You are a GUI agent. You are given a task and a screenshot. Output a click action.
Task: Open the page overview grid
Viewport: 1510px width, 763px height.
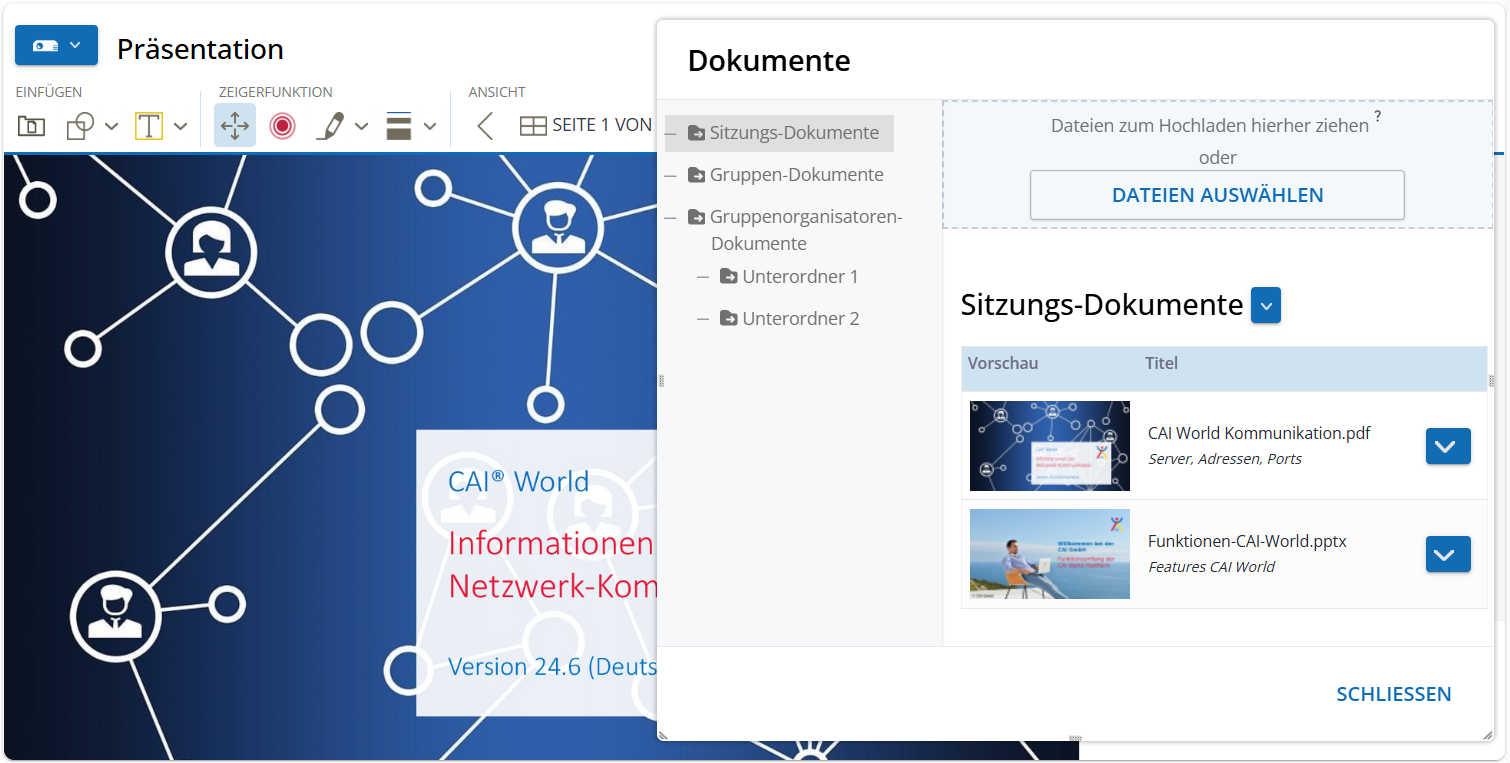pyautogui.click(x=533, y=126)
